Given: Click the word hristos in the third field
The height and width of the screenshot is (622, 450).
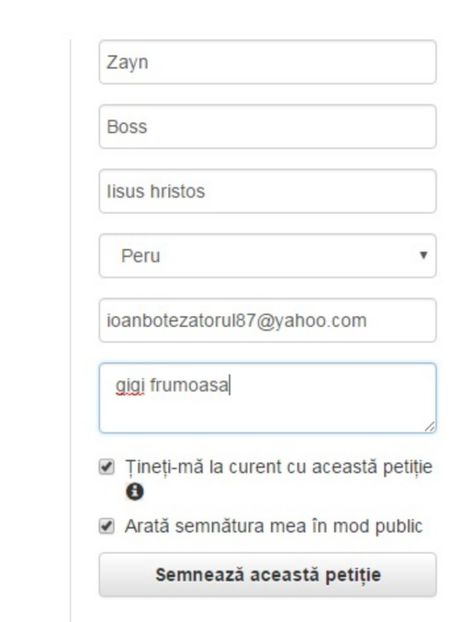Looking at the screenshot, I should (177, 191).
